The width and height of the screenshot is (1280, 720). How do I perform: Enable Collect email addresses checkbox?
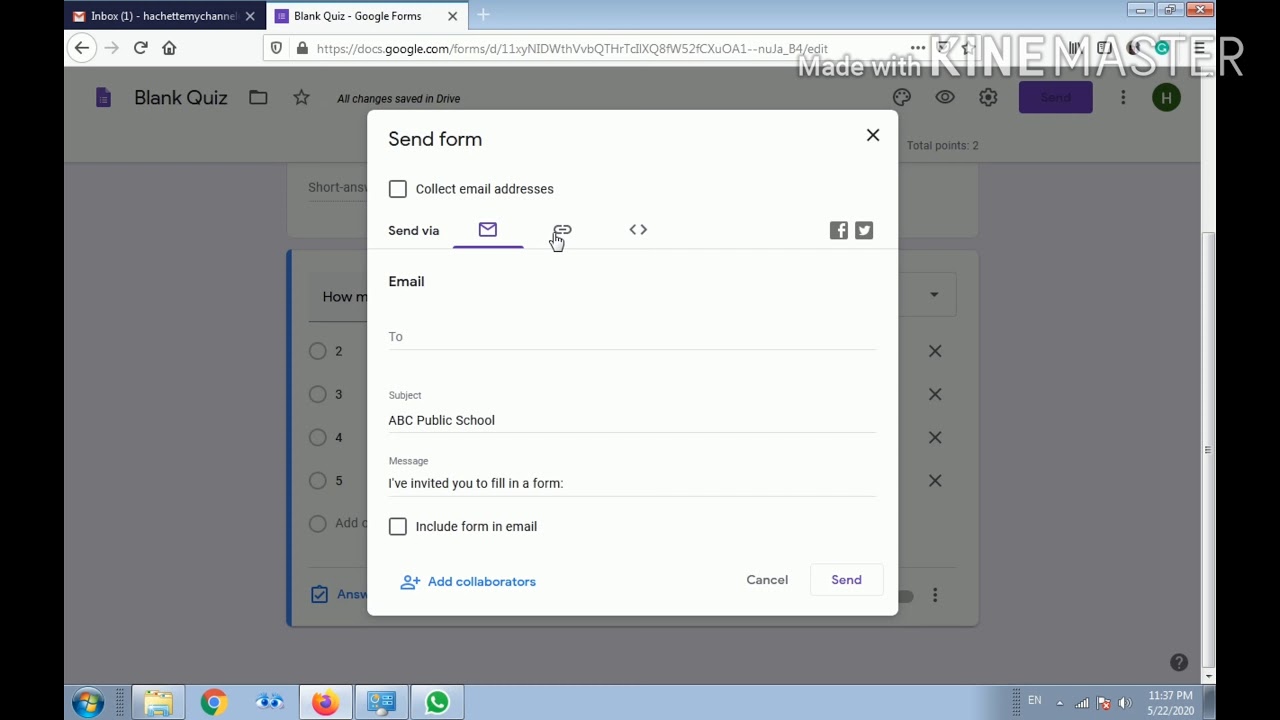click(x=398, y=189)
